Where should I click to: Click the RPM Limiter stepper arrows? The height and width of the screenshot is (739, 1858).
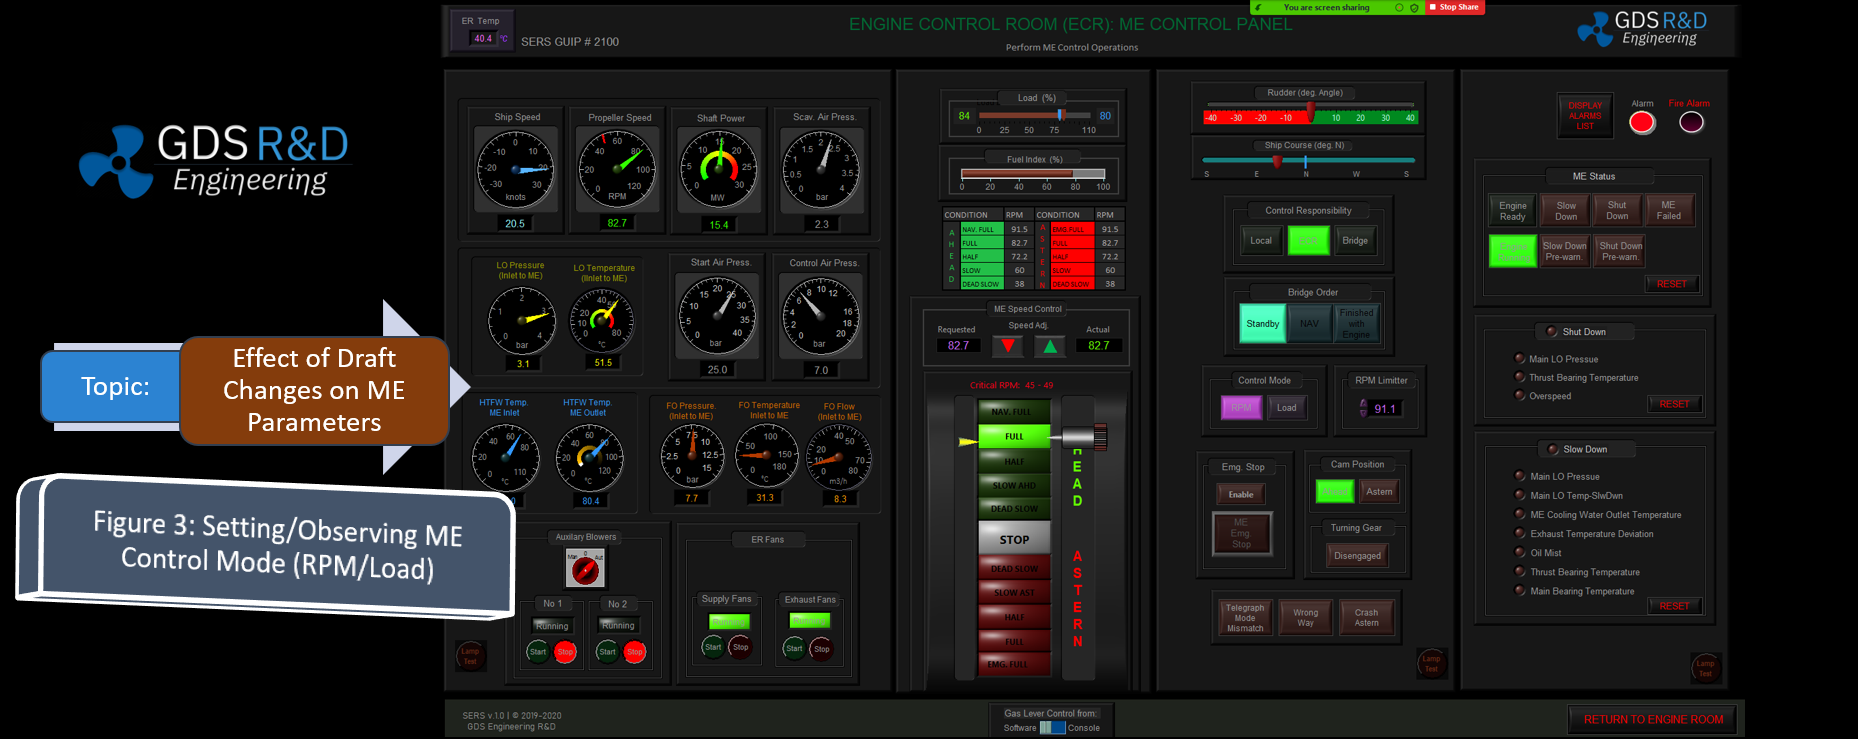tap(1363, 408)
